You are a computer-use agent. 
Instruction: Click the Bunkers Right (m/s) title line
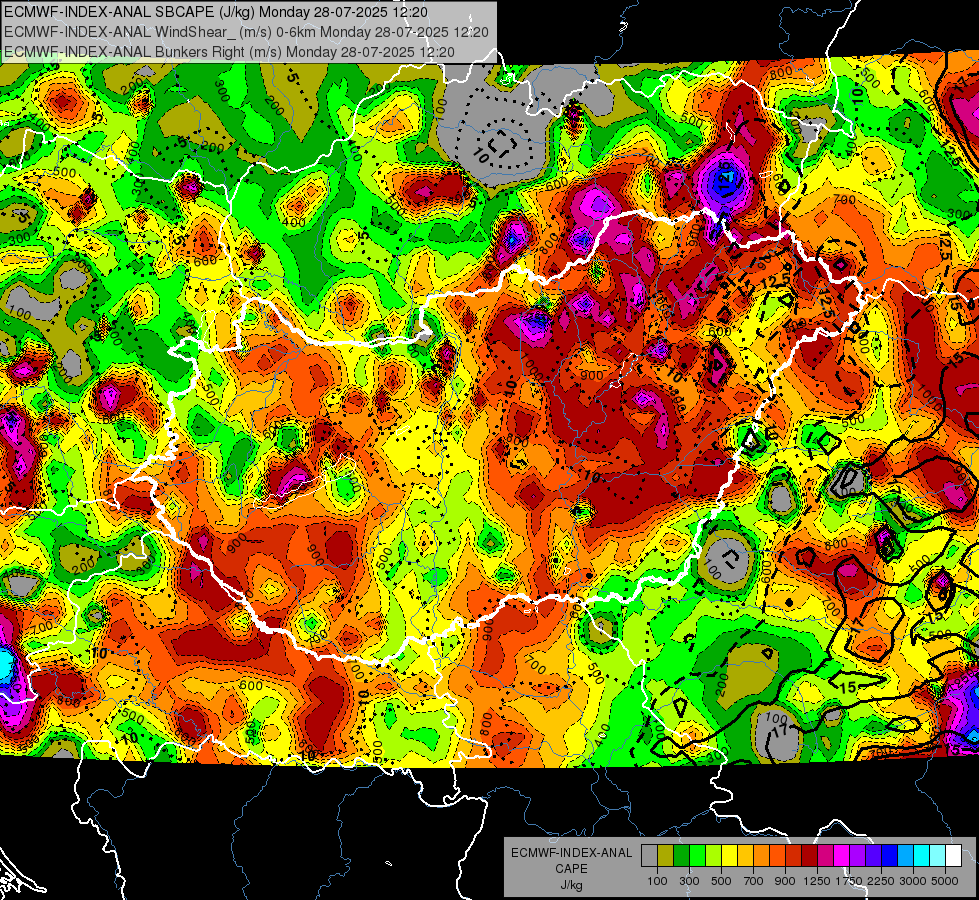229,52
